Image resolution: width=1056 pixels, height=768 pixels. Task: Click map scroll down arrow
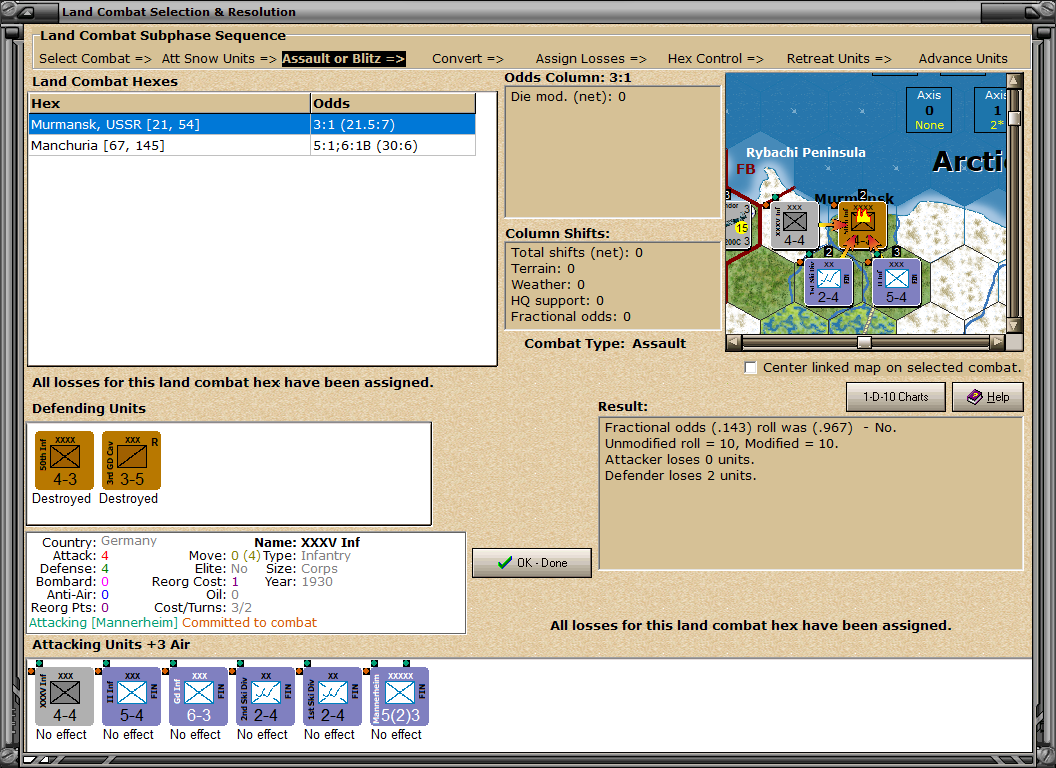click(x=1014, y=325)
